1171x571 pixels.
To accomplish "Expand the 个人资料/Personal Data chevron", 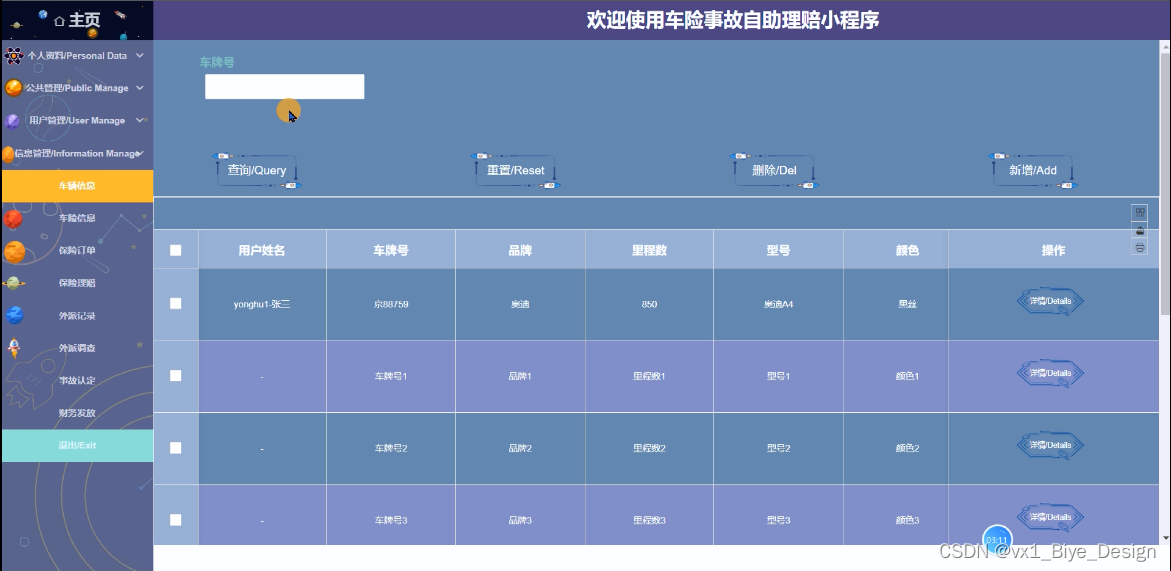I will coord(140,55).
